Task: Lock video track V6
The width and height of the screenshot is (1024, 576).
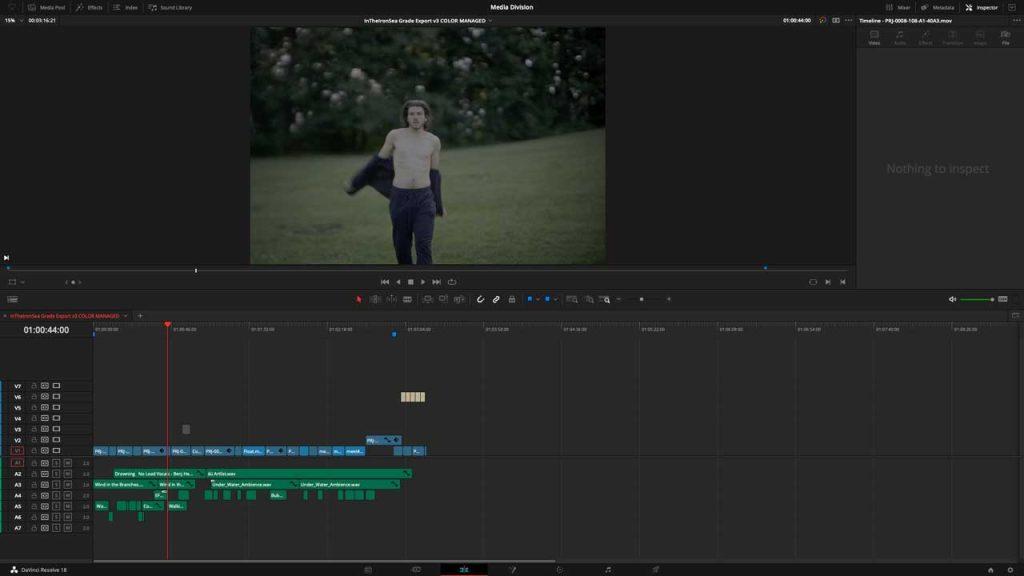Action: [x=34, y=396]
